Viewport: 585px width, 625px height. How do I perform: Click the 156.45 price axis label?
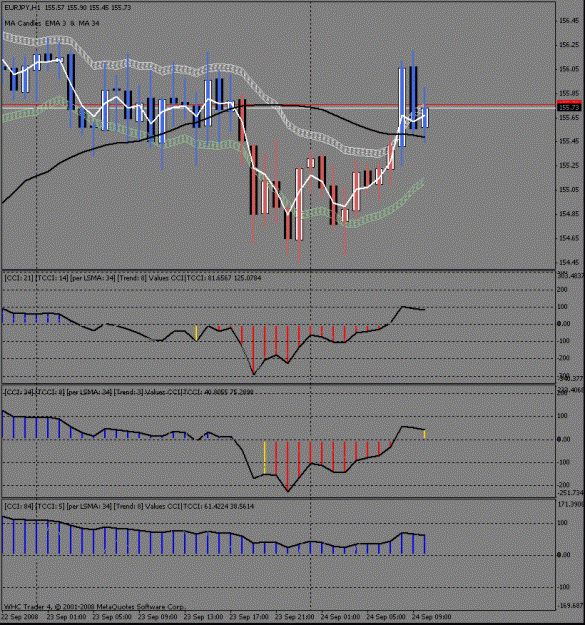569,20
